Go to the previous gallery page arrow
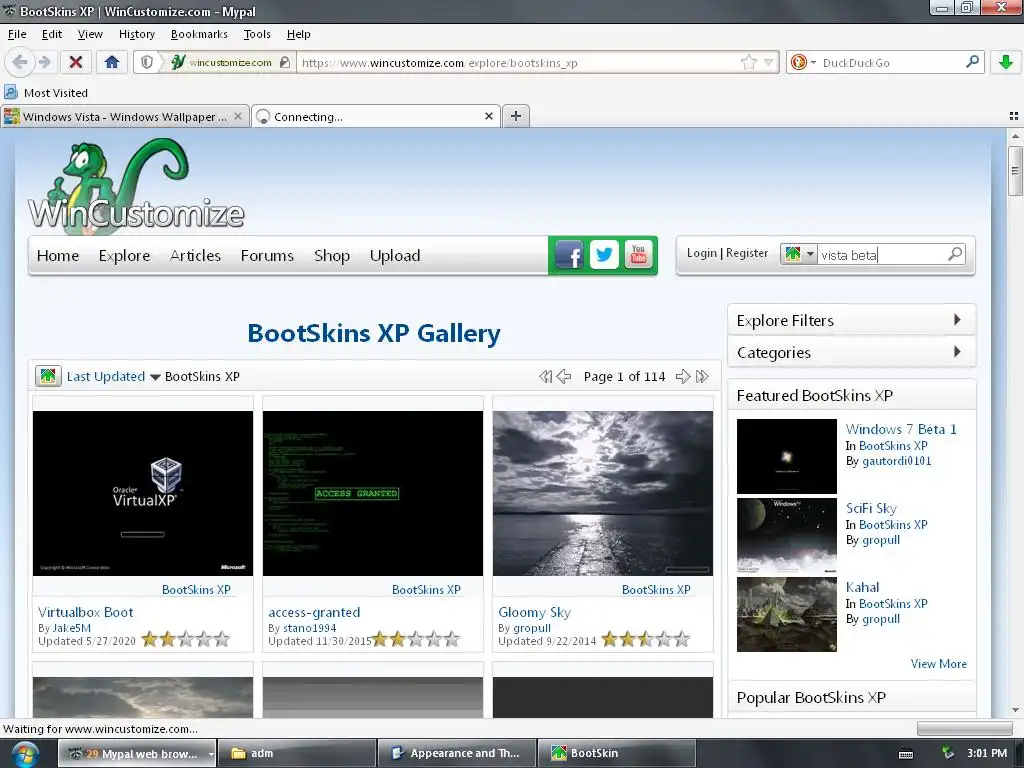Image resolution: width=1024 pixels, height=768 pixels. pyautogui.click(x=564, y=377)
